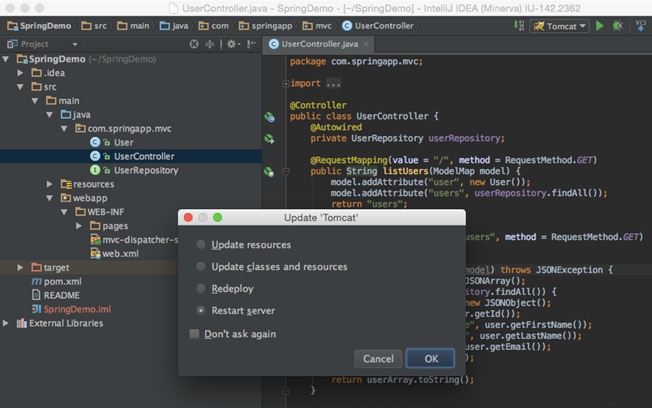Image resolution: width=652 pixels, height=408 pixels.
Task: Click the Make Project binary arrow icon
Action: point(519,26)
